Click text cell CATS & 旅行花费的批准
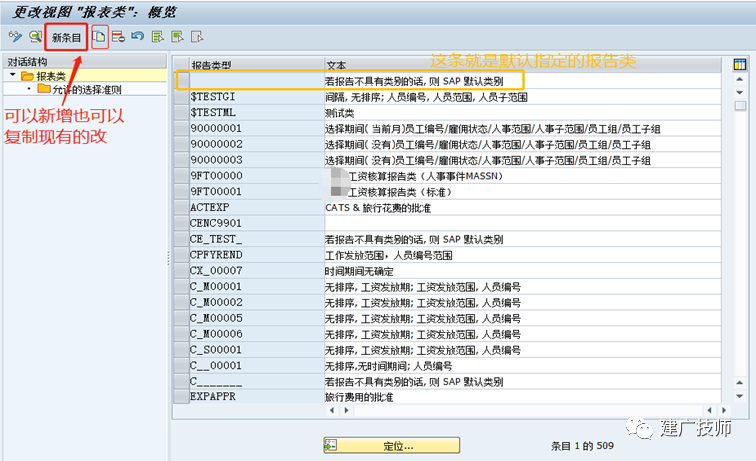This screenshot has height=461, width=756. pos(523,208)
